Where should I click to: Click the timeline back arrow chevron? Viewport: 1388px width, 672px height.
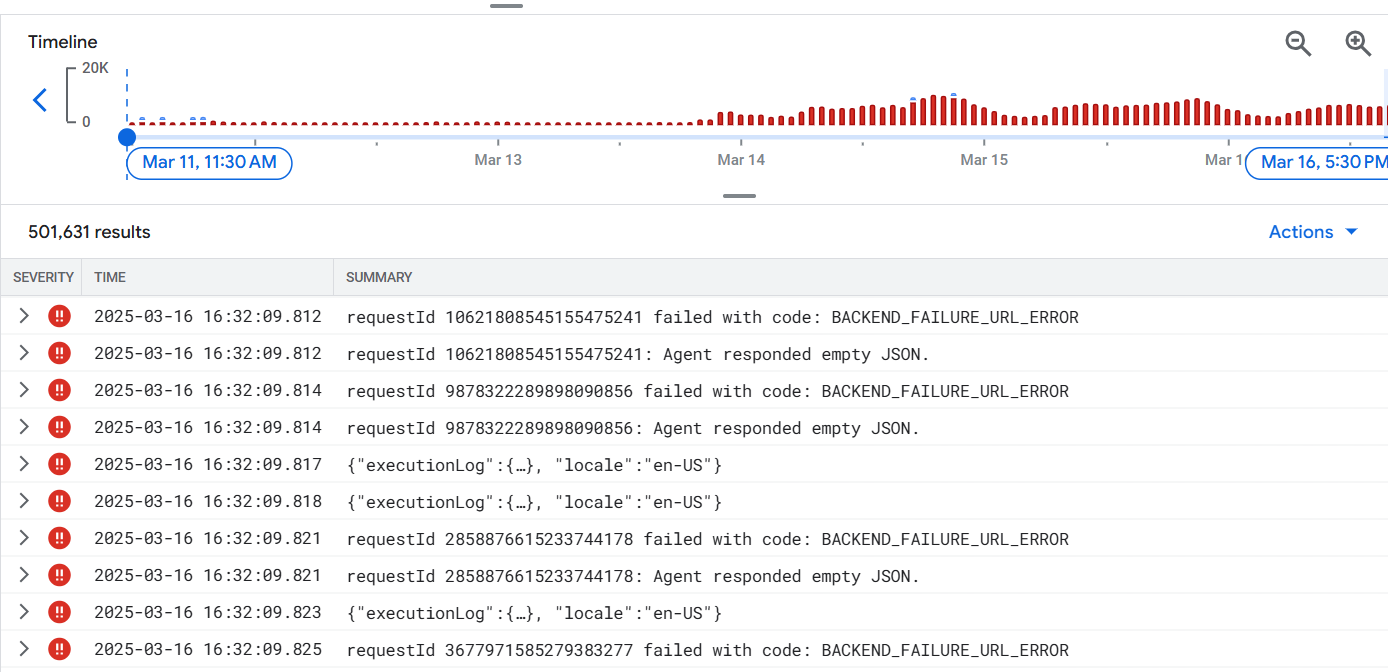[40, 100]
